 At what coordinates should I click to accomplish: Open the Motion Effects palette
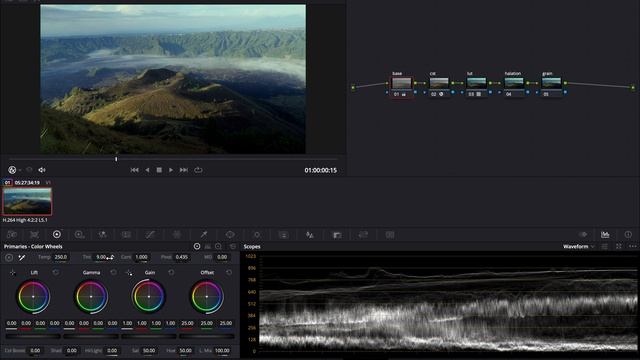click(127, 235)
